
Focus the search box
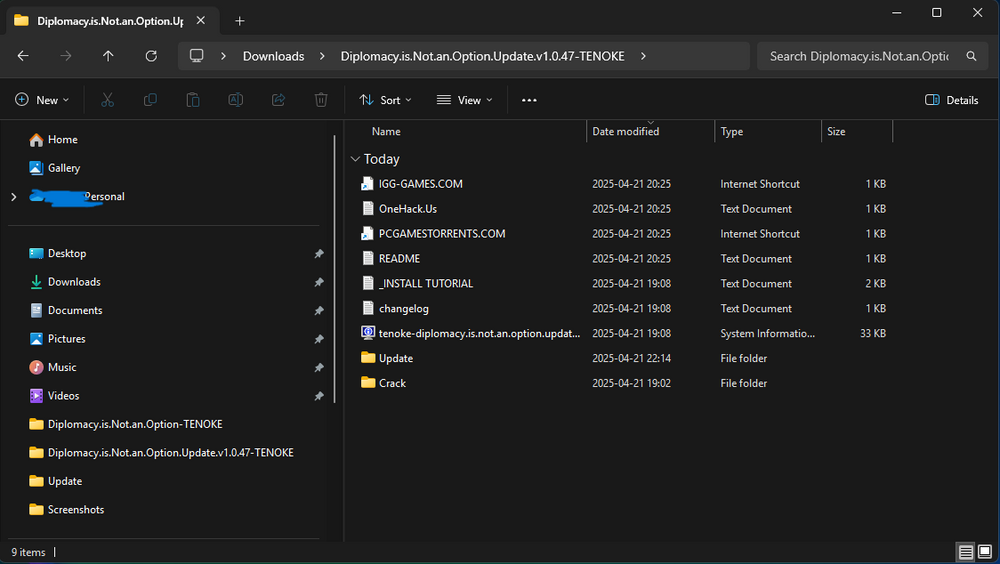click(858, 56)
